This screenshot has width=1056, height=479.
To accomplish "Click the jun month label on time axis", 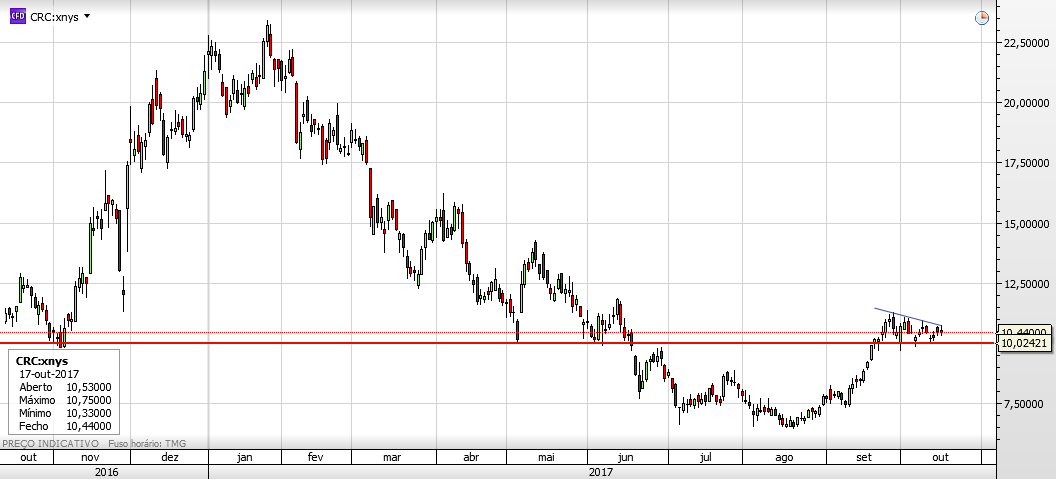I will point(626,457).
